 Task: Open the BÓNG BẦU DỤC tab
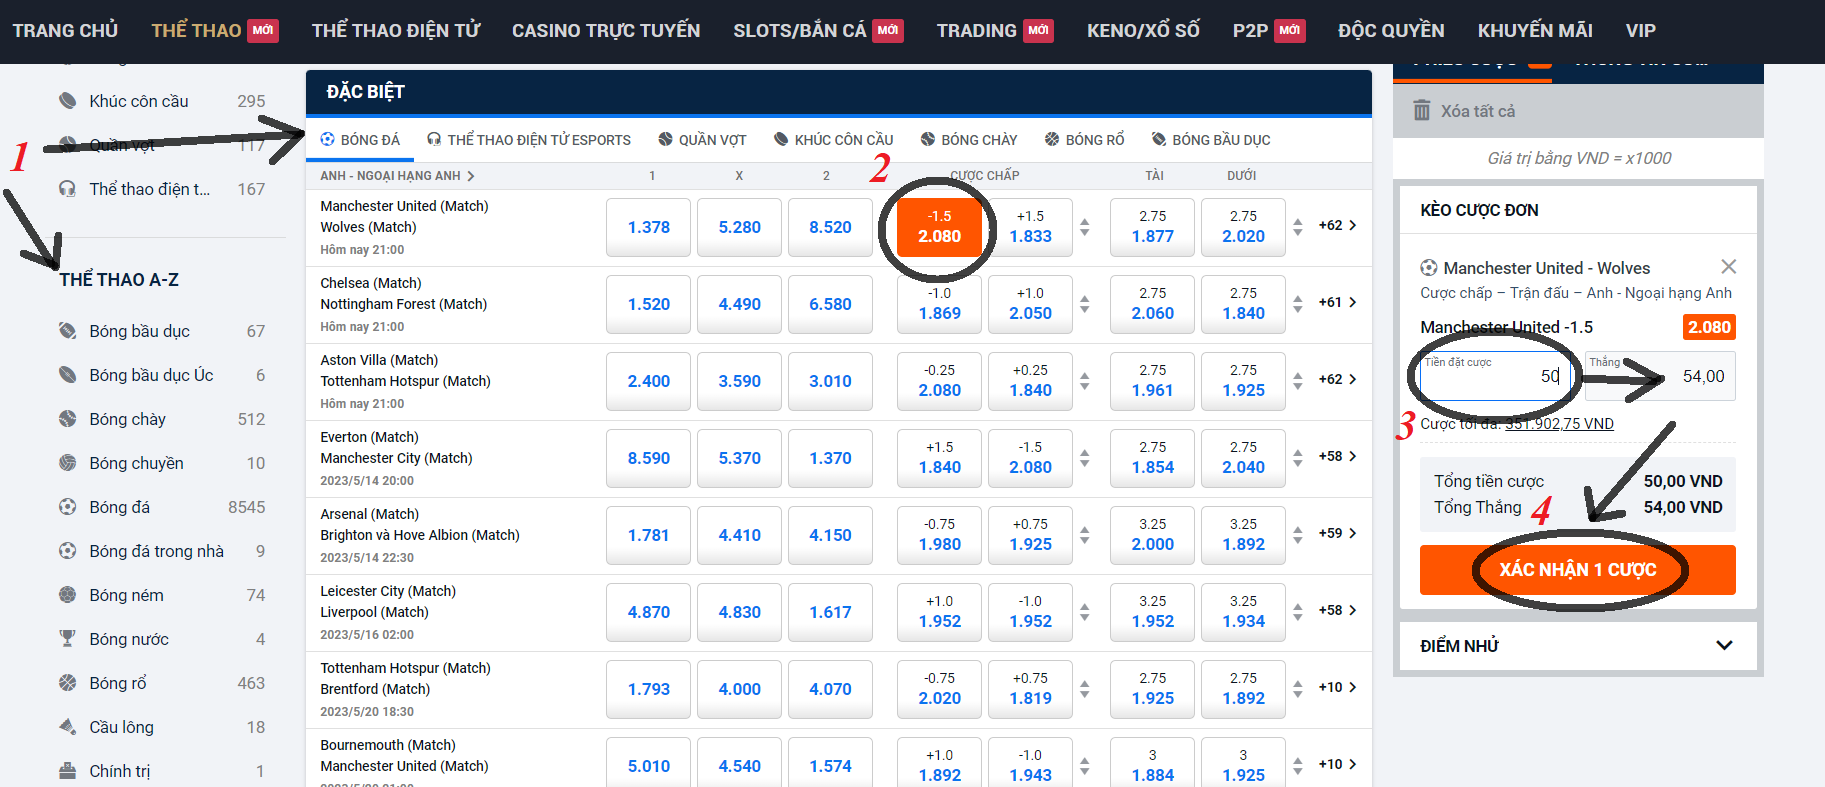point(1211,140)
